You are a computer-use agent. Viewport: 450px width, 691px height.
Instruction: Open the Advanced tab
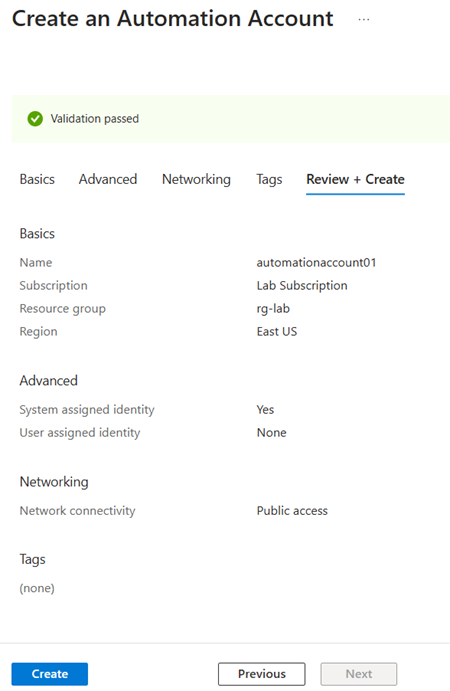point(108,179)
